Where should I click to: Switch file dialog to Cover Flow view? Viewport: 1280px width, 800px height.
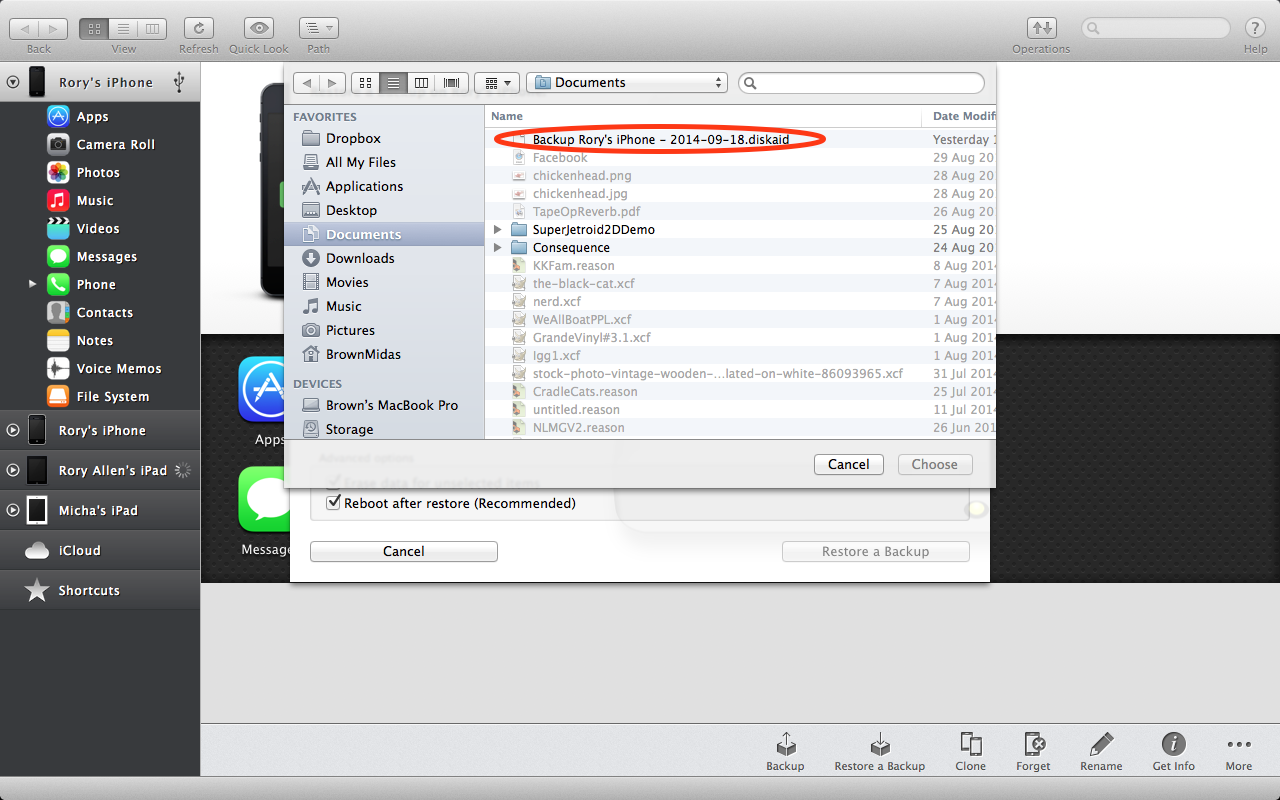point(451,83)
